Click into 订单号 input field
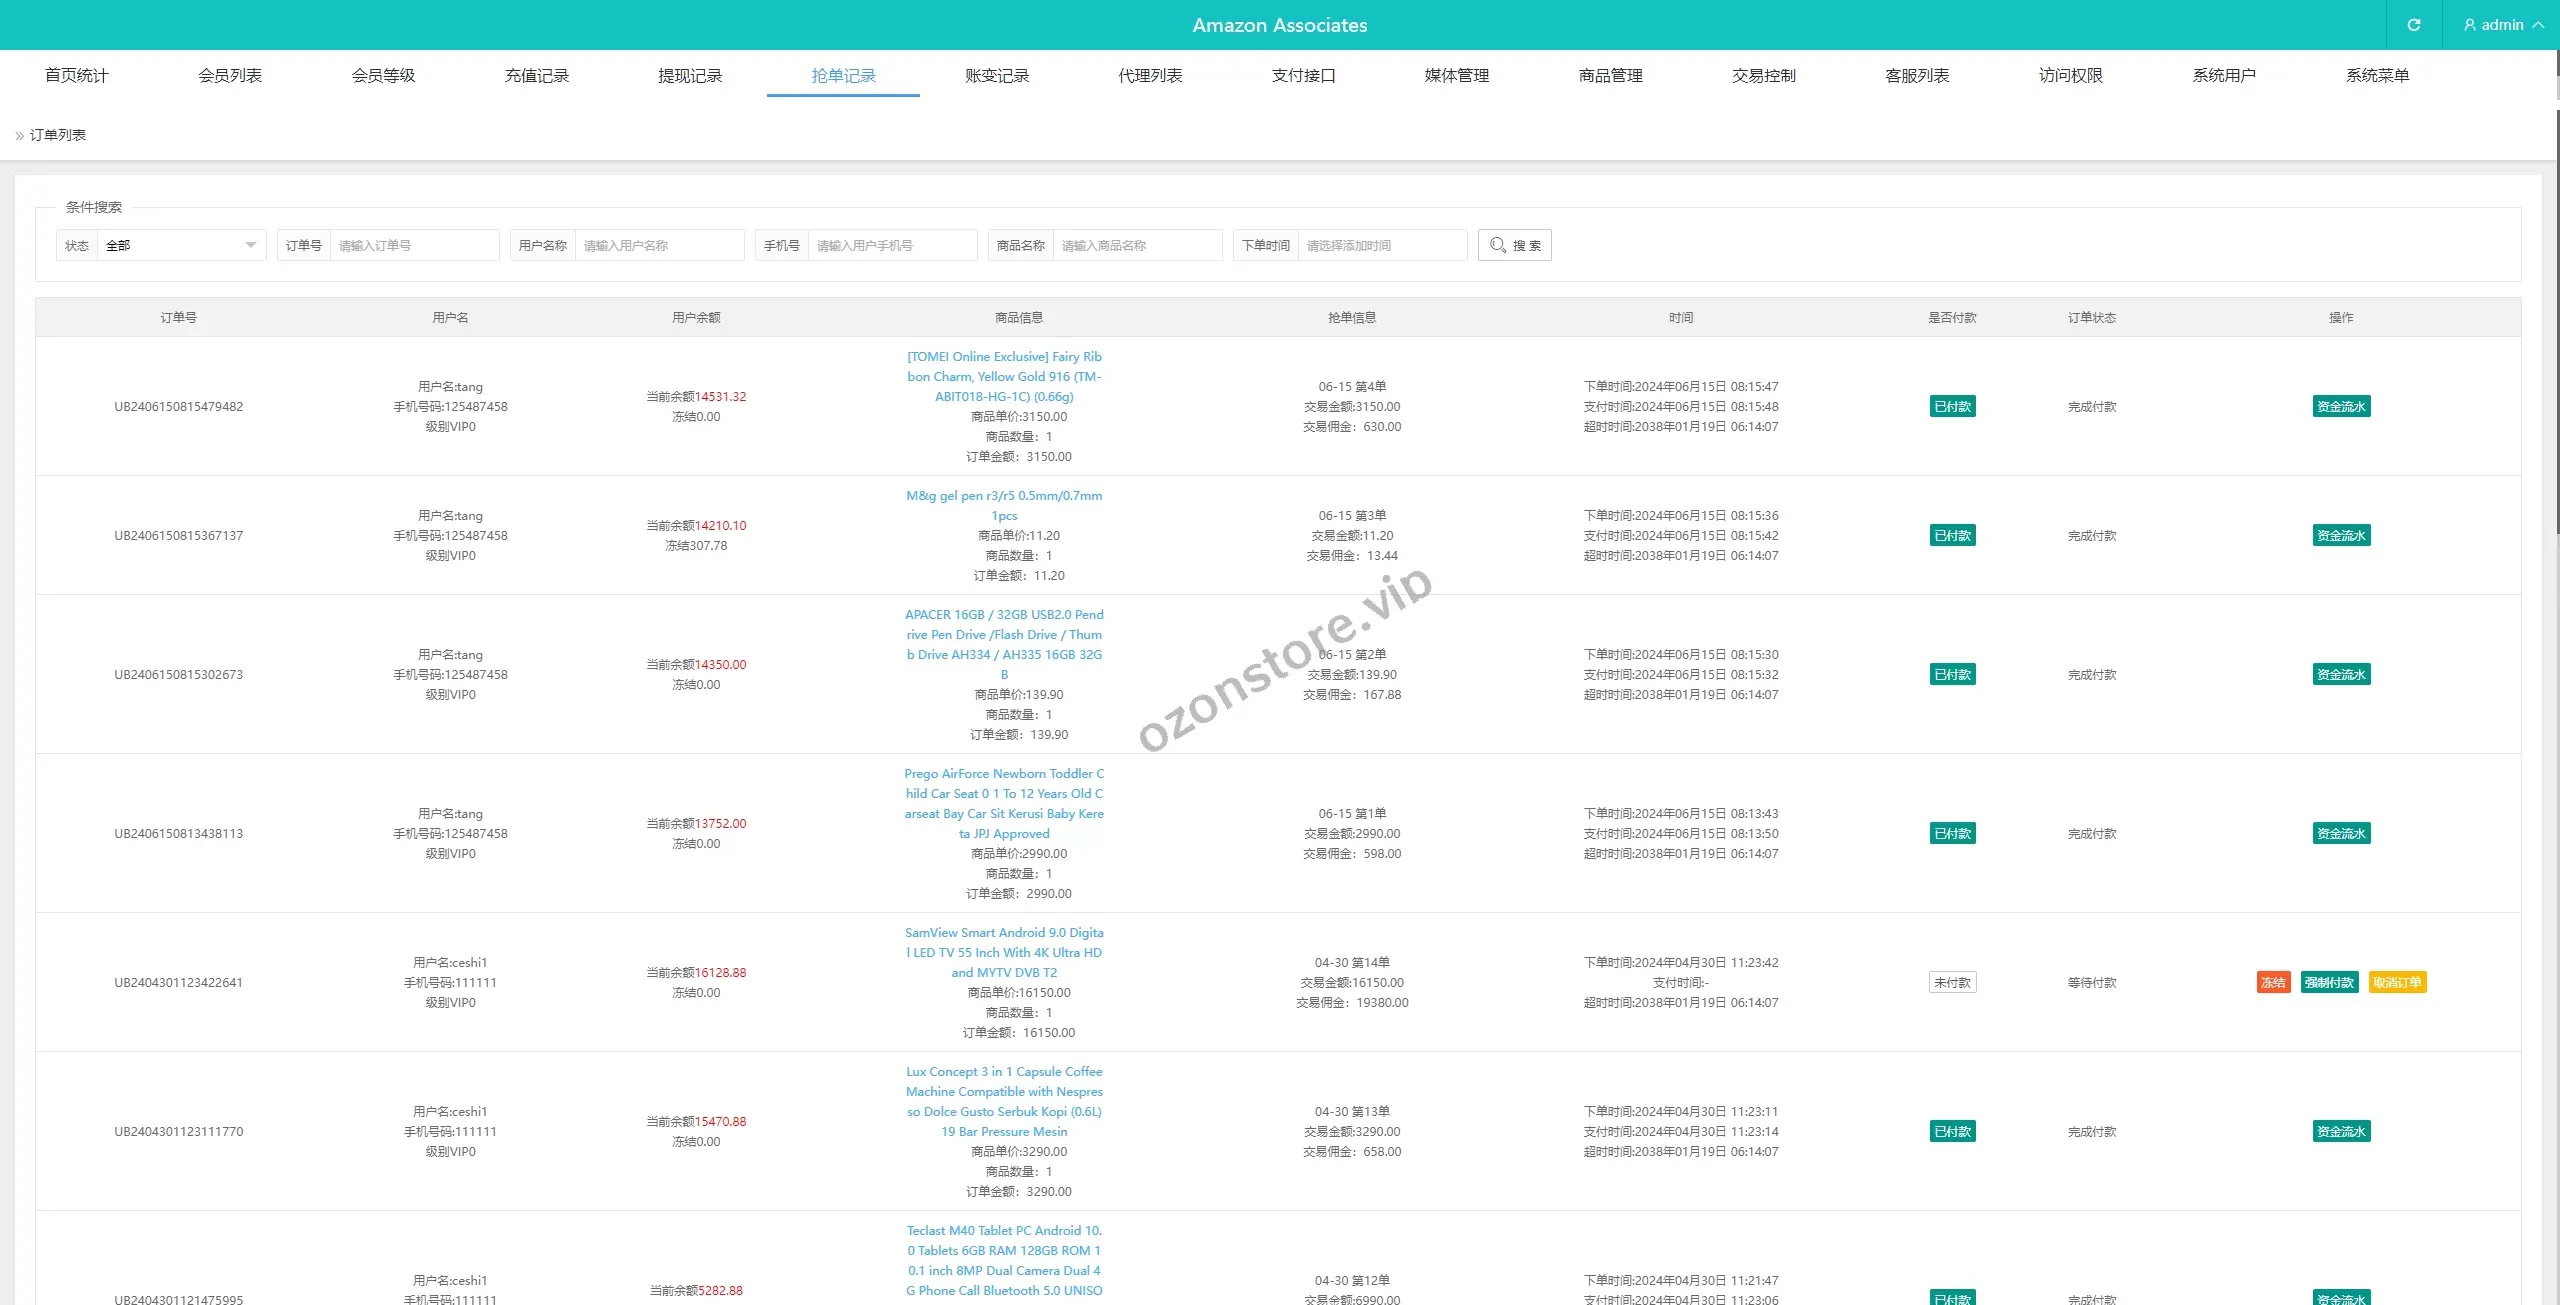 pos(413,245)
